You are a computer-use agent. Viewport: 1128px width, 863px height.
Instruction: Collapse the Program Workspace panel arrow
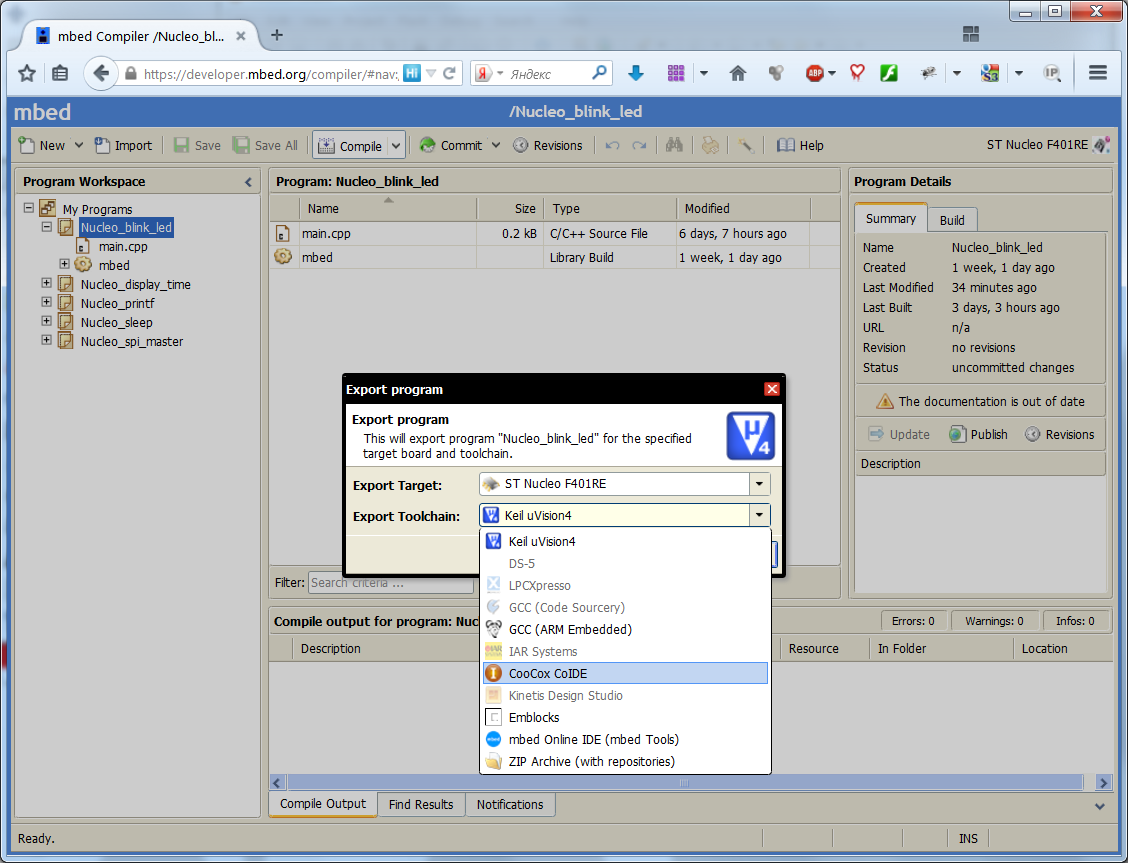pyautogui.click(x=247, y=182)
